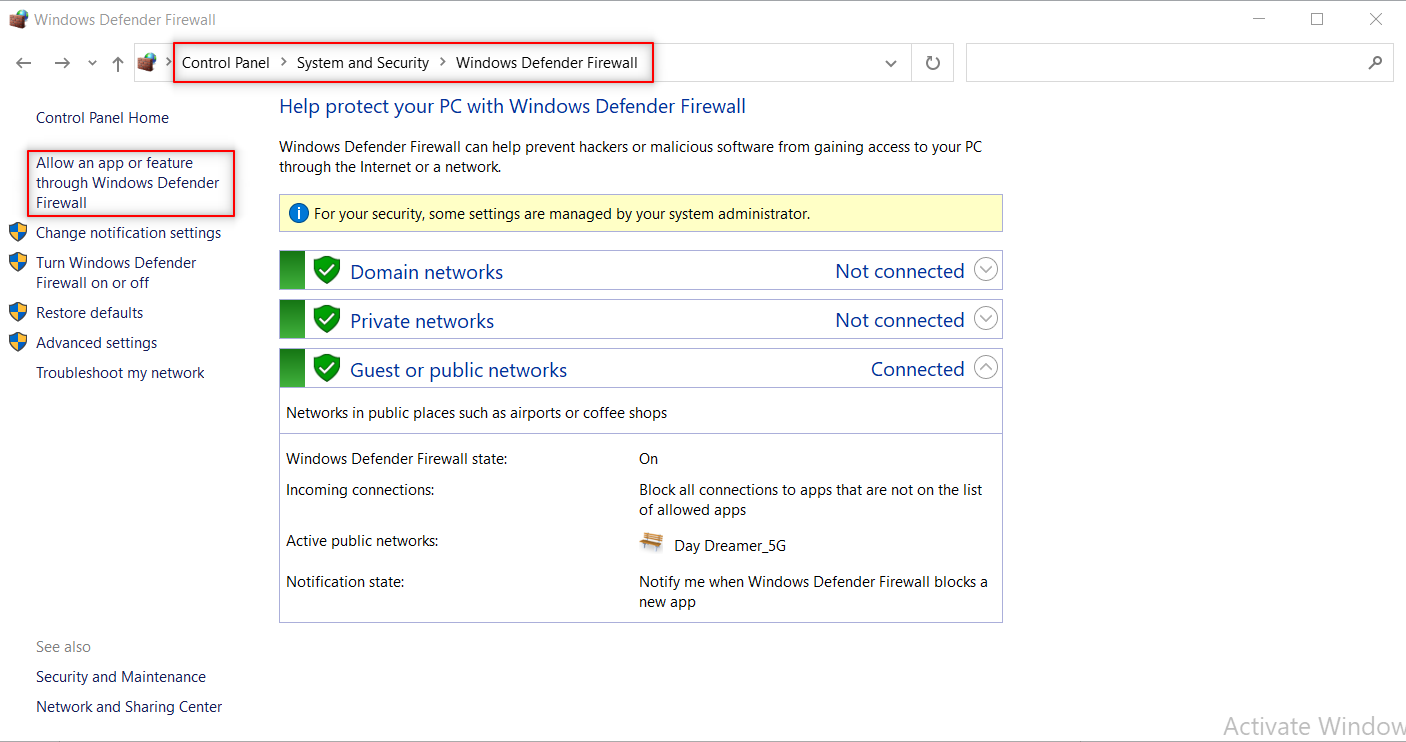Select Control Panel in the breadcrumb
Image resolution: width=1406 pixels, height=742 pixels.
pyautogui.click(x=226, y=62)
